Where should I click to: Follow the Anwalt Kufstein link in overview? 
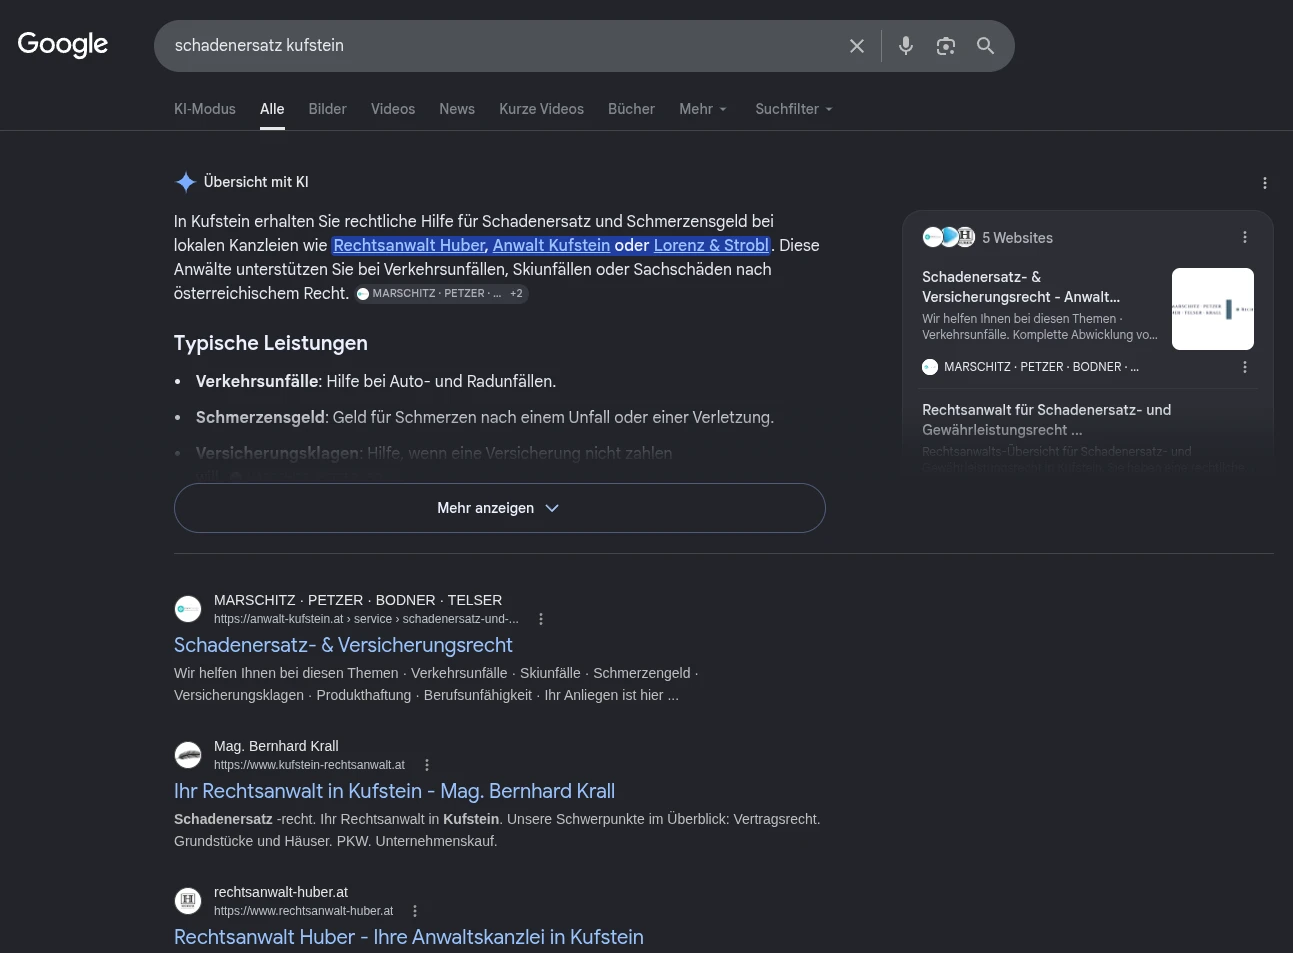[551, 245]
